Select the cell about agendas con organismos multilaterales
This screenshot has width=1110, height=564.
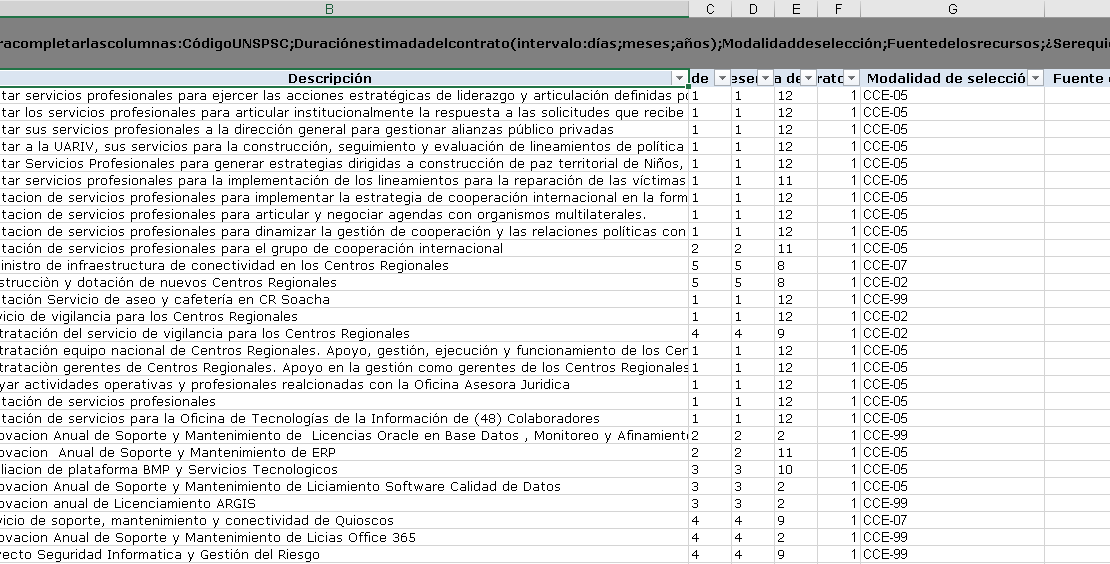344,214
